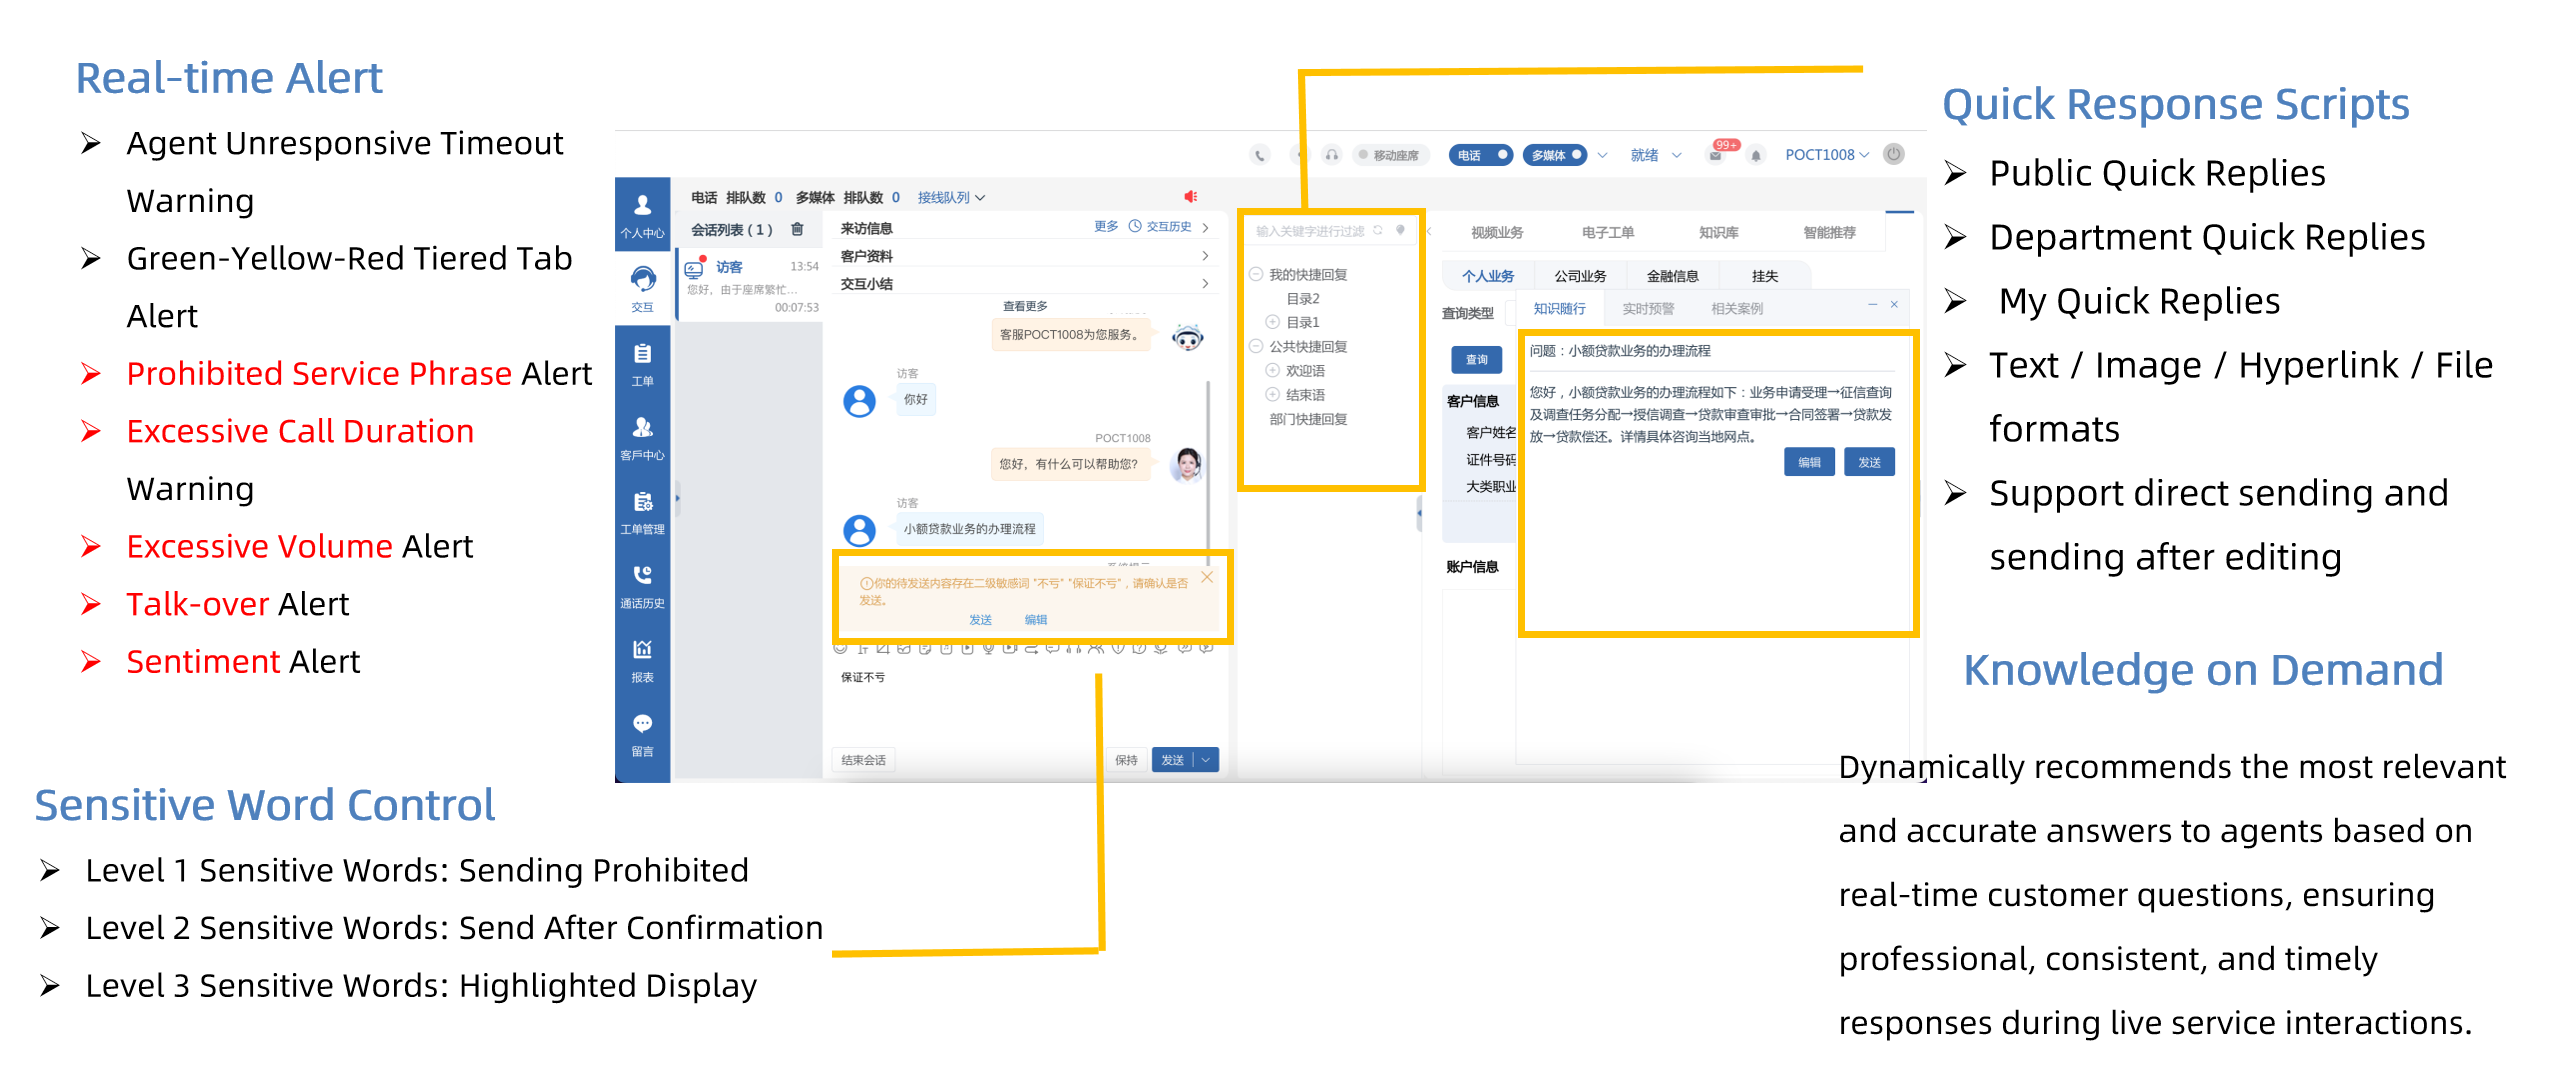
Task: Click 编辑 in the knowledge answer panel
Action: (x=1809, y=462)
